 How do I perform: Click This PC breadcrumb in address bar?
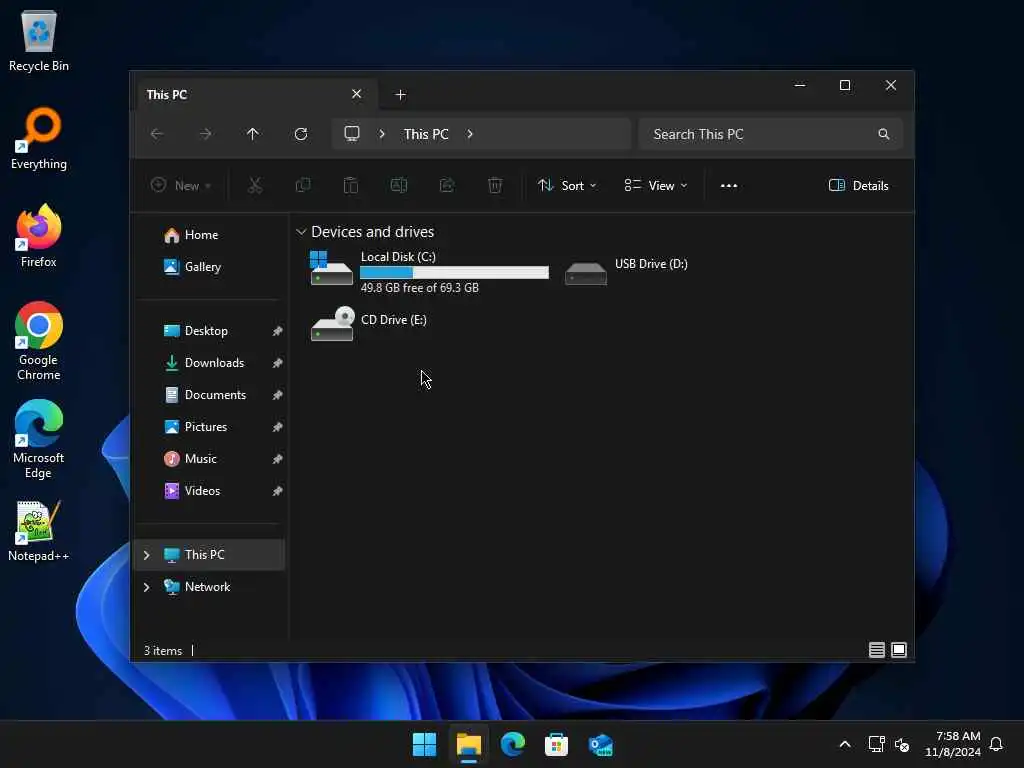coord(426,134)
